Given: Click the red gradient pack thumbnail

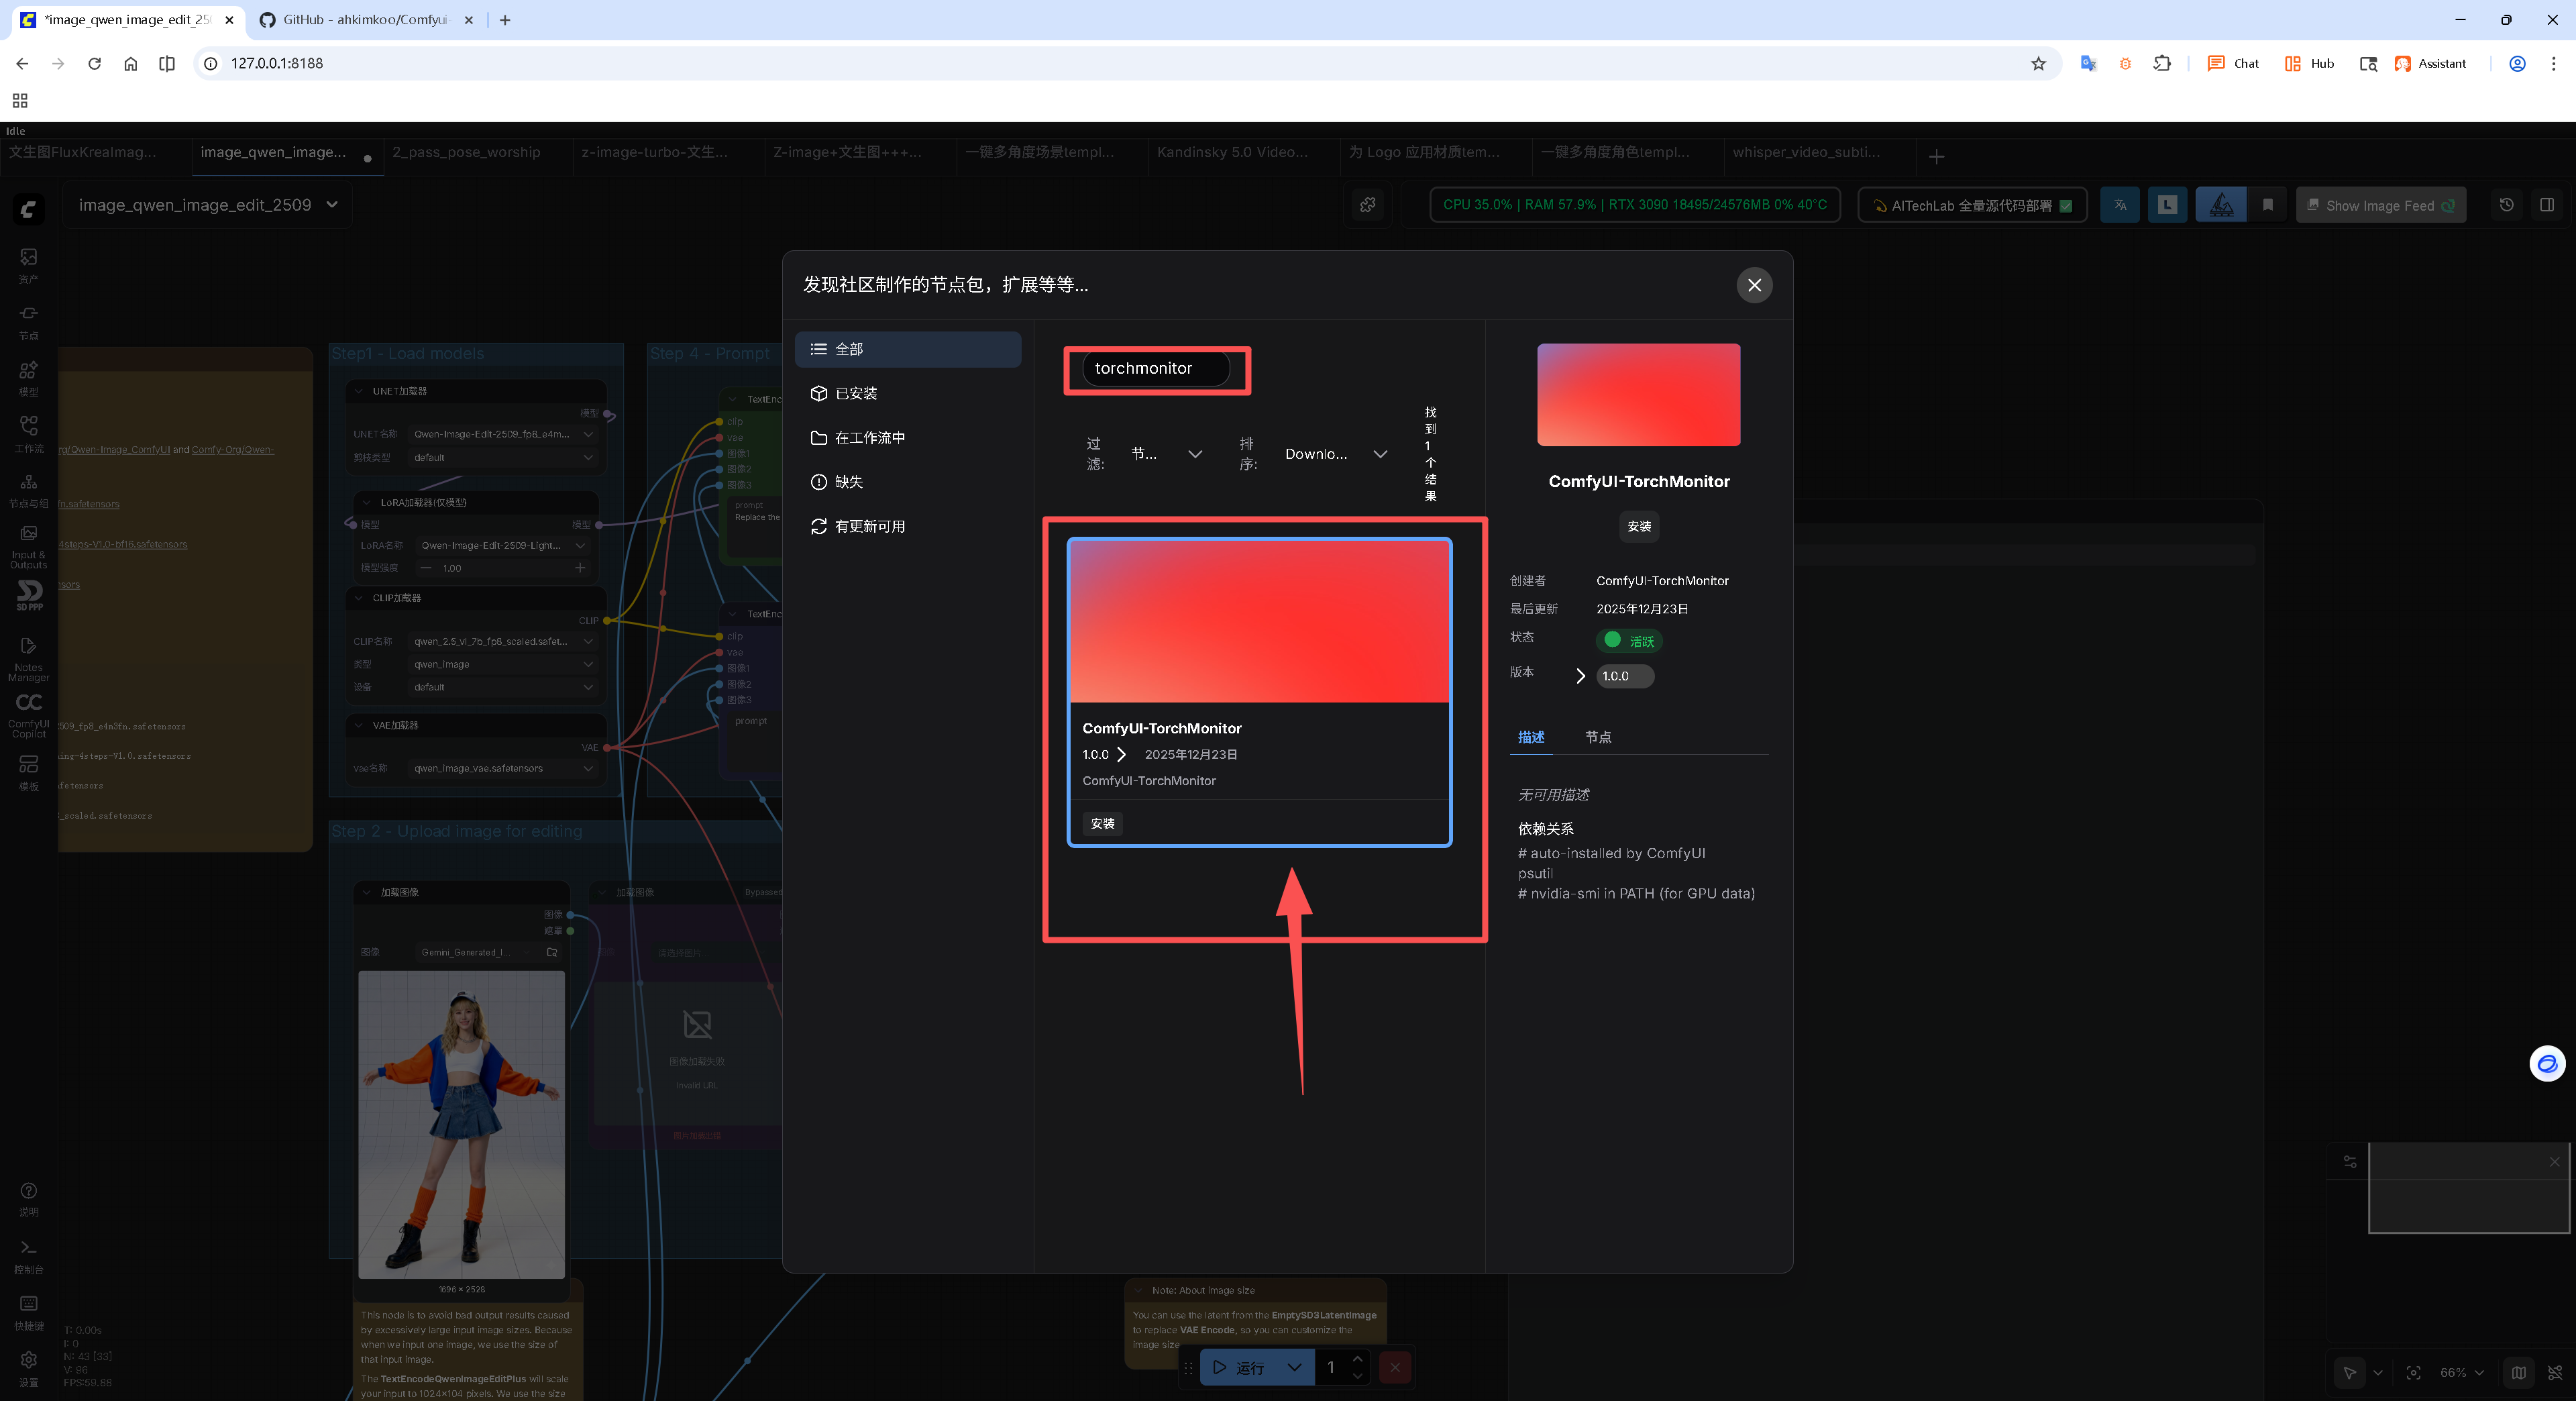Looking at the screenshot, I should tap(1258, 621).
